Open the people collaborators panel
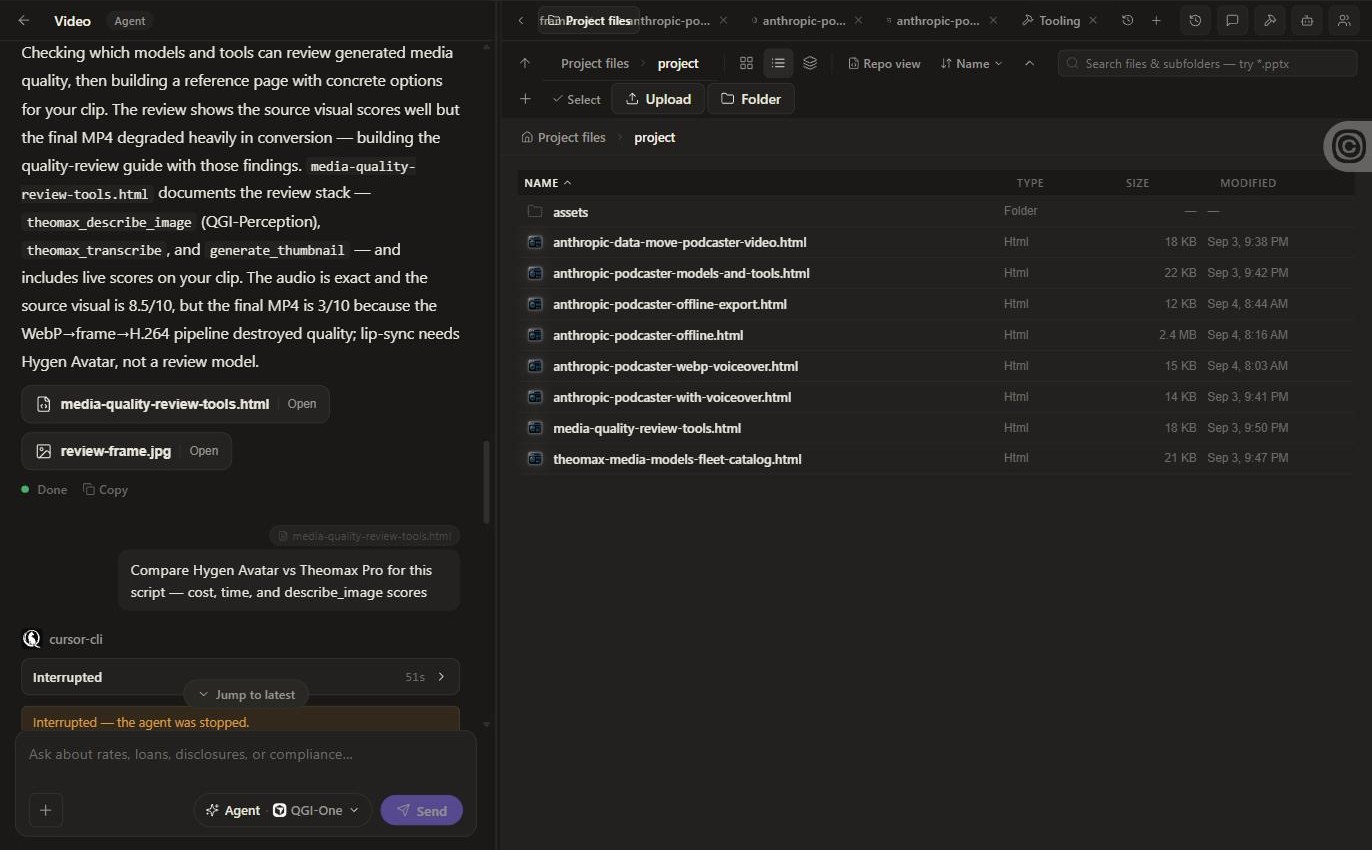 (1343, 21)
